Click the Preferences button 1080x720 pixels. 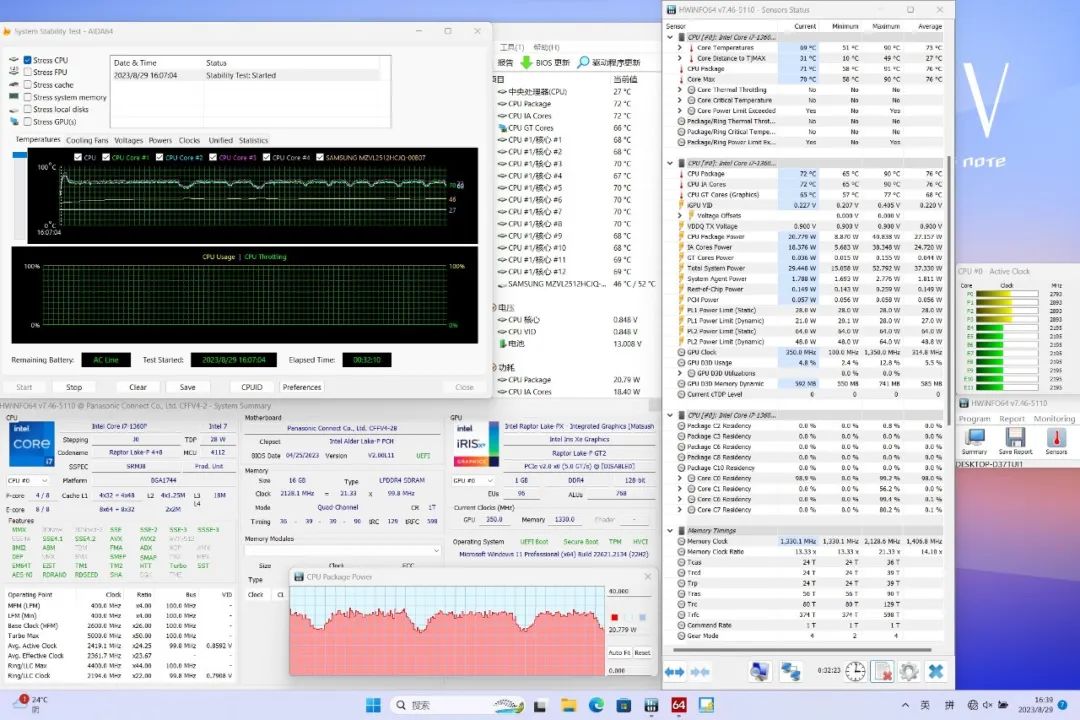302,387
